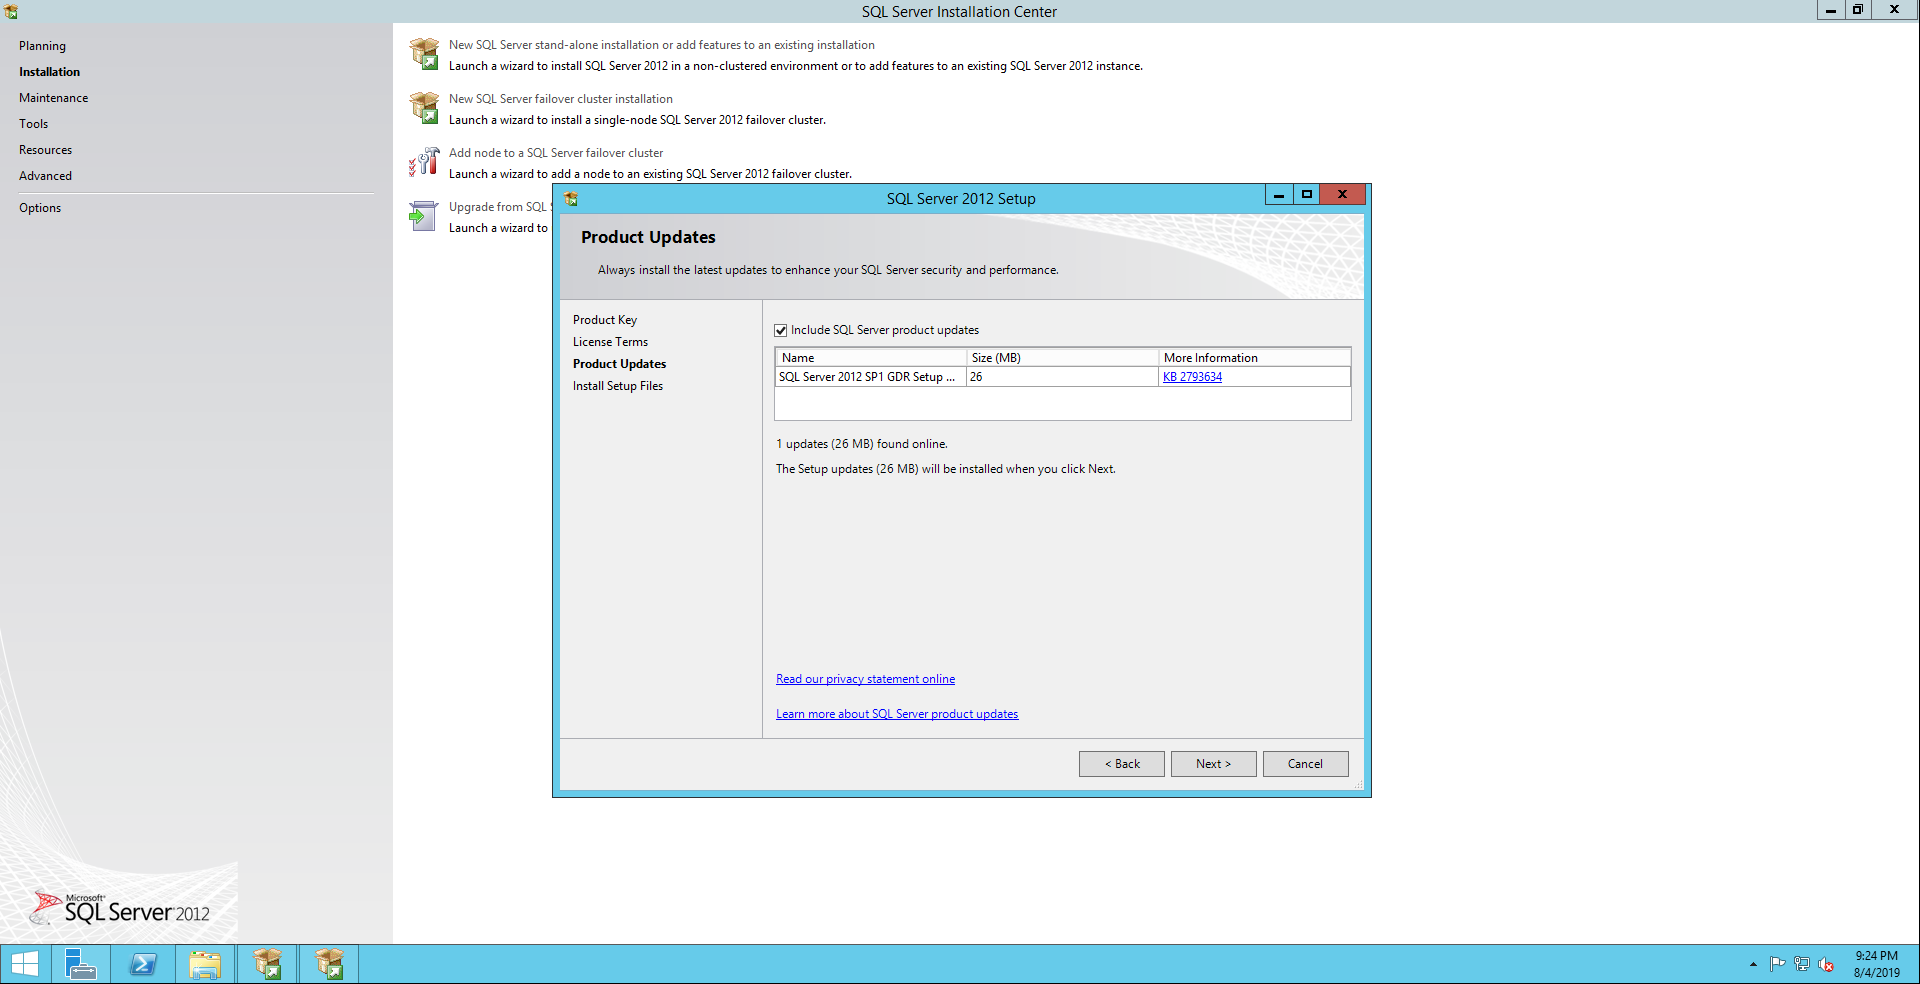This screenshot has width=1920, height=984.
Task: Open the Advanced section
Action: (x=45, y=176)
